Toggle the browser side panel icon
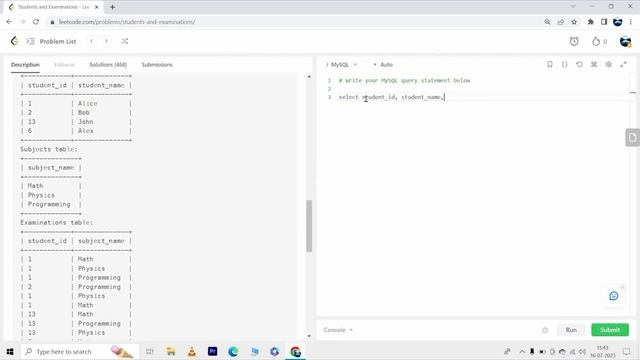This screenshot has width=640, height=360. point(604,22)
